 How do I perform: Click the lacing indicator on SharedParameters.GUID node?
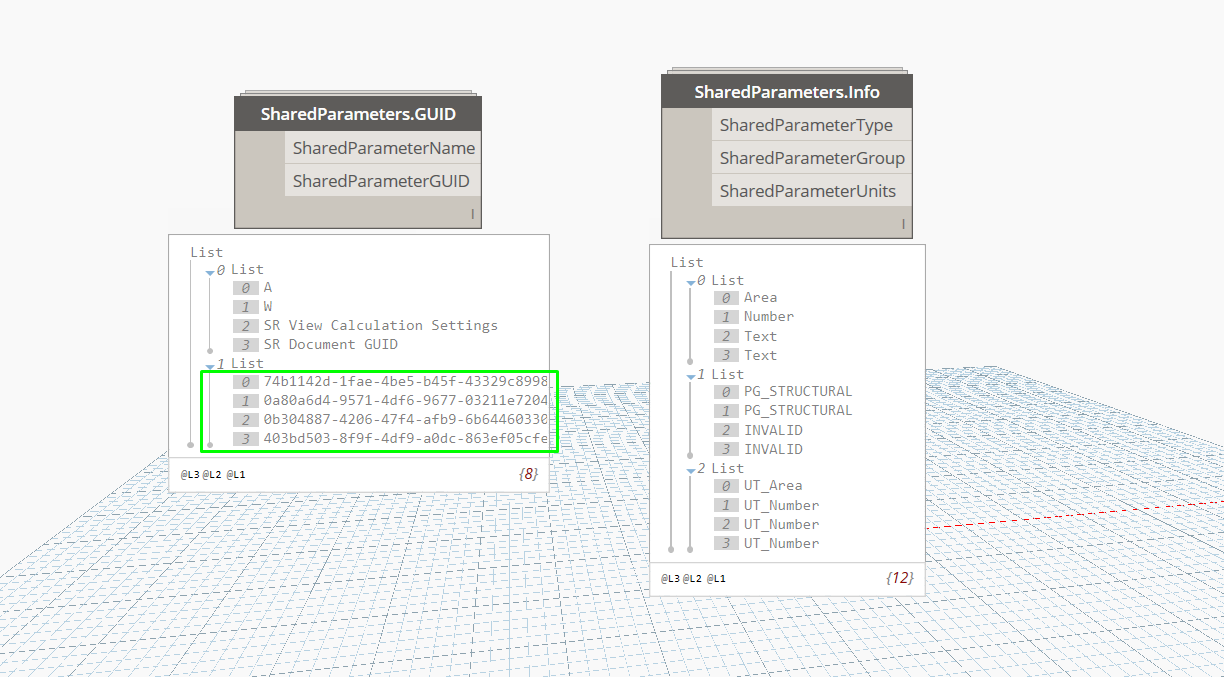point(471,214)
